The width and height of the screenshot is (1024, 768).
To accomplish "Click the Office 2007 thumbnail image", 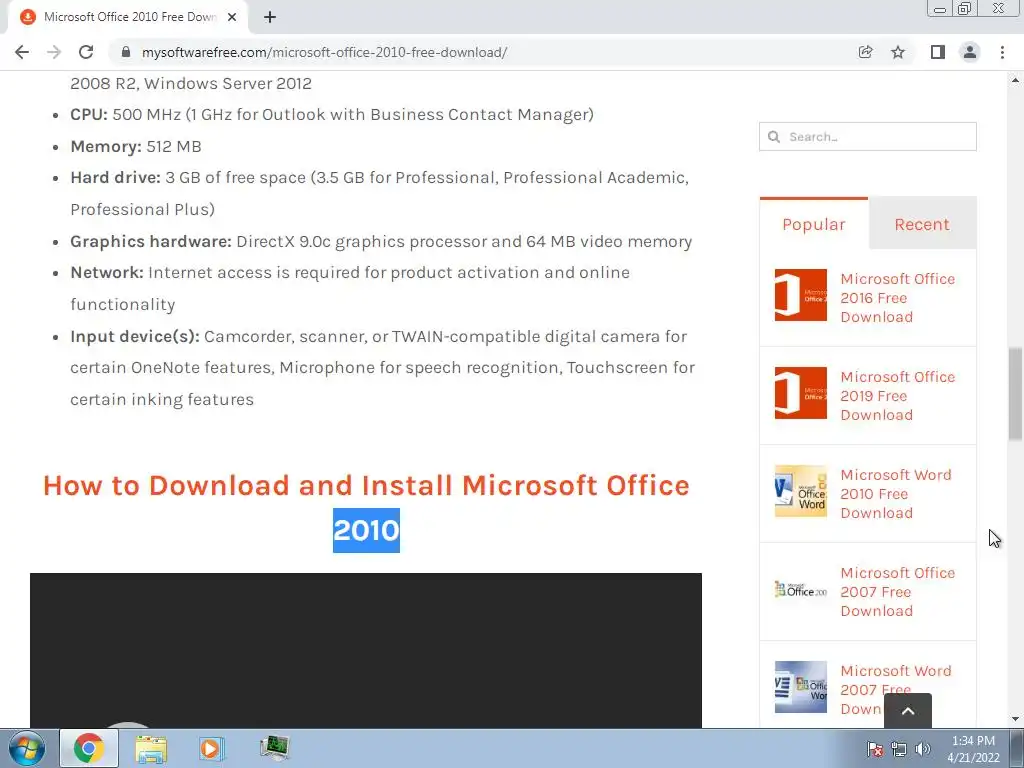I will click(801, 589).
